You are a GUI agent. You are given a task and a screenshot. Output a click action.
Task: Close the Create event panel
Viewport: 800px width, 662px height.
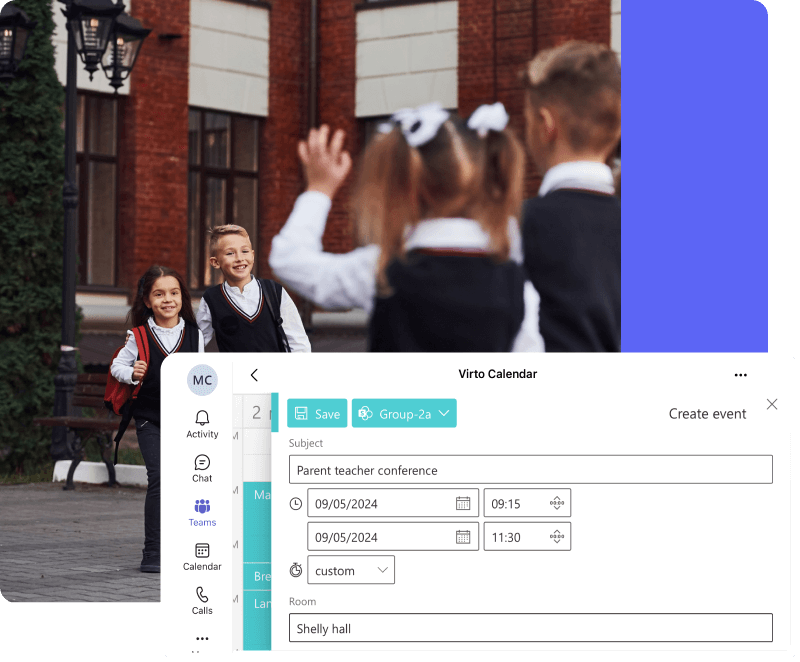pos(773,405)
